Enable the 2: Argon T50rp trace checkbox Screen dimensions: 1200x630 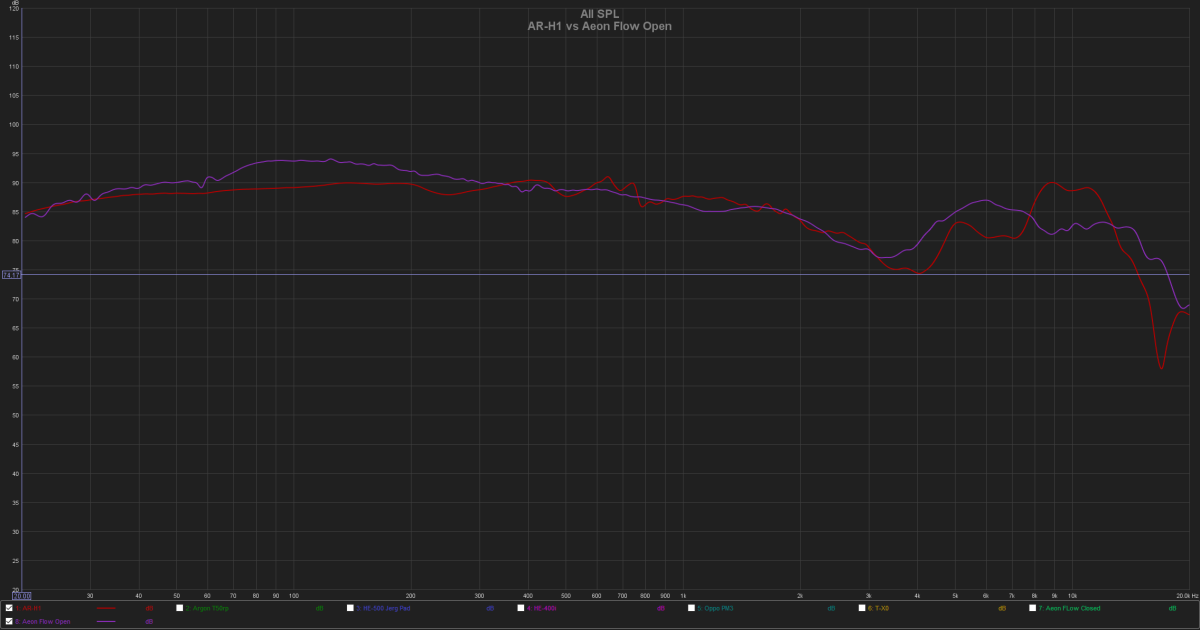180,608
